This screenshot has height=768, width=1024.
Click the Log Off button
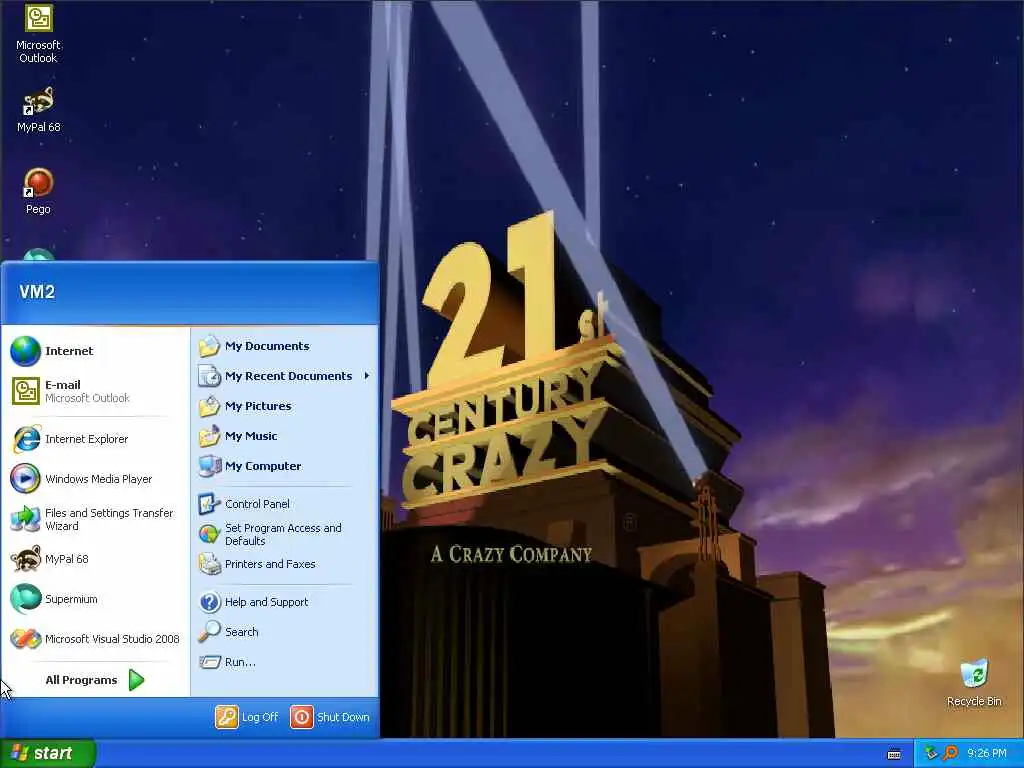(x=247, y=717)
